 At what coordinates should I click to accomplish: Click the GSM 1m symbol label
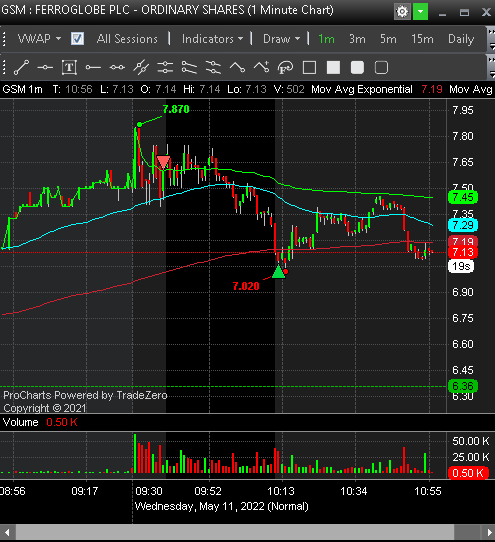(22, 90)
